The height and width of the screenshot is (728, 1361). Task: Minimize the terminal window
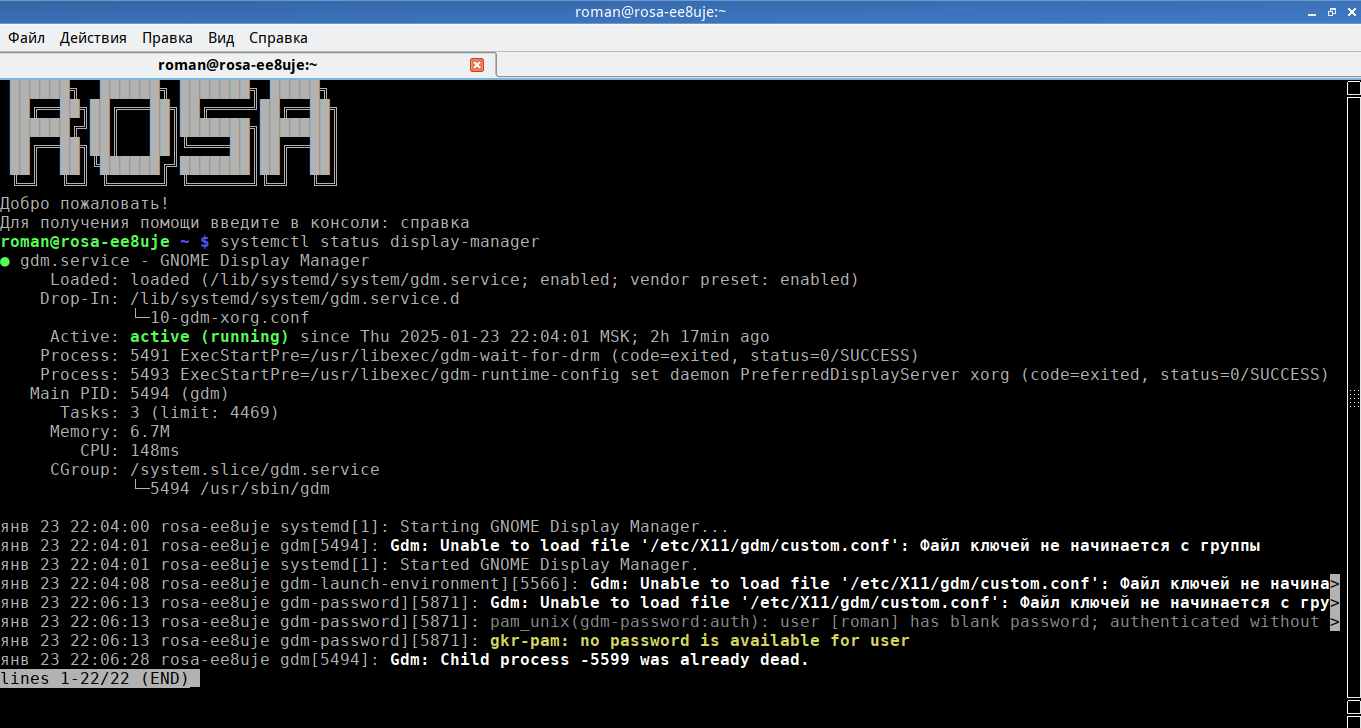1314,12
